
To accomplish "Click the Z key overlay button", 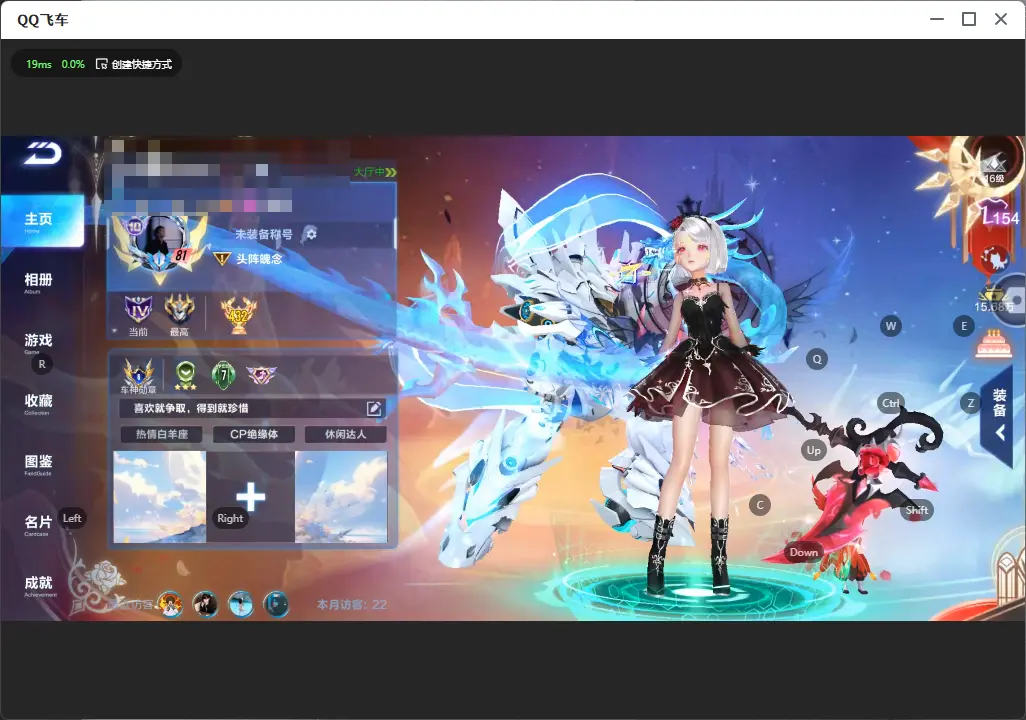I will click(971, 403).
